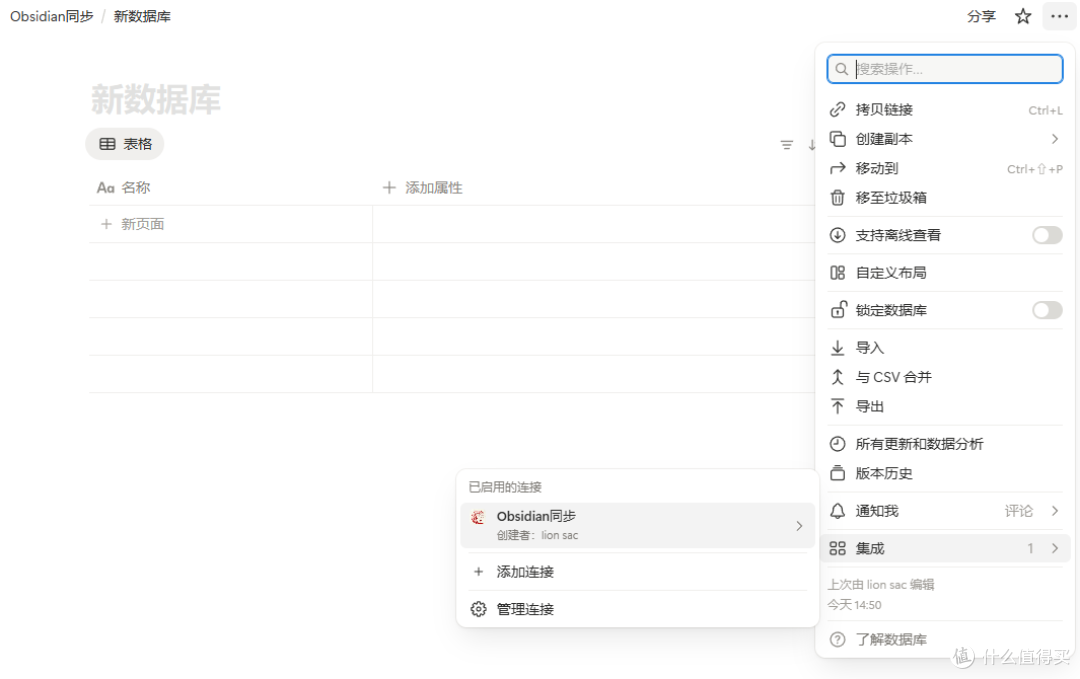Select 移至垃圾箱 menu entry
The width and height of the screenshot is (1080, 679).
tap(946, 198)
